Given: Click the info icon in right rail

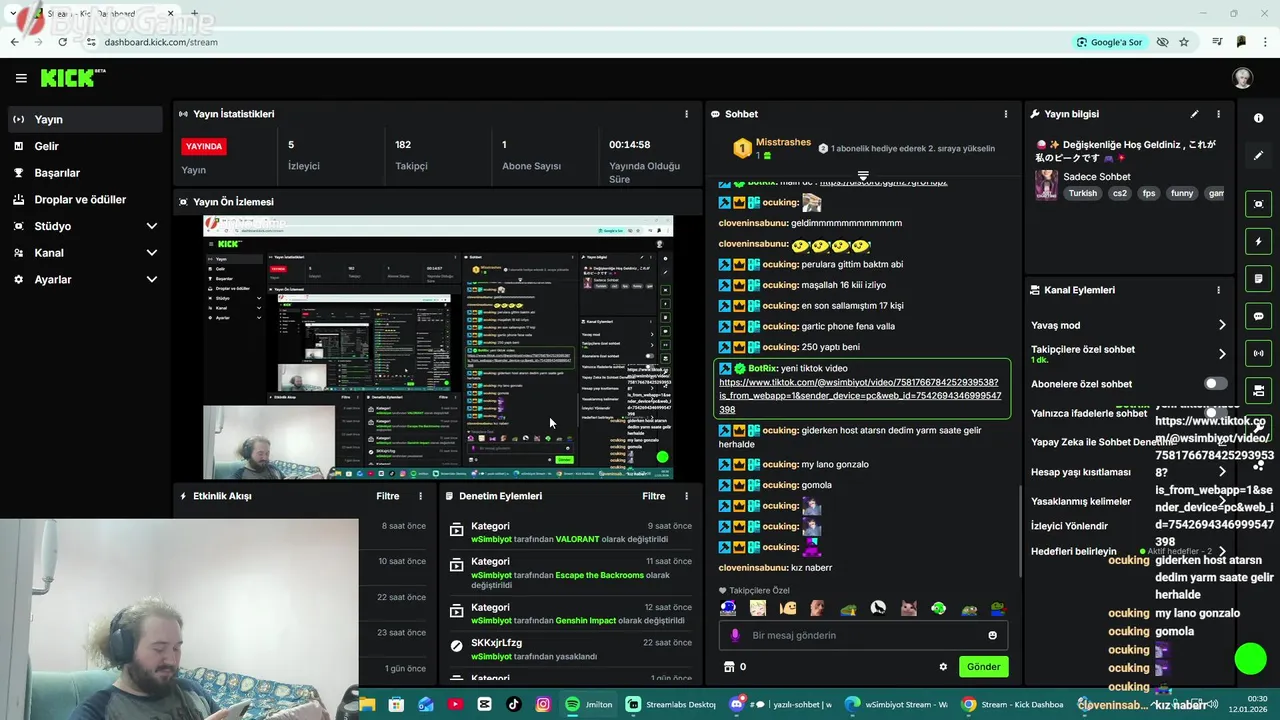Looking at the screenshot, I should coord(1258,118).
